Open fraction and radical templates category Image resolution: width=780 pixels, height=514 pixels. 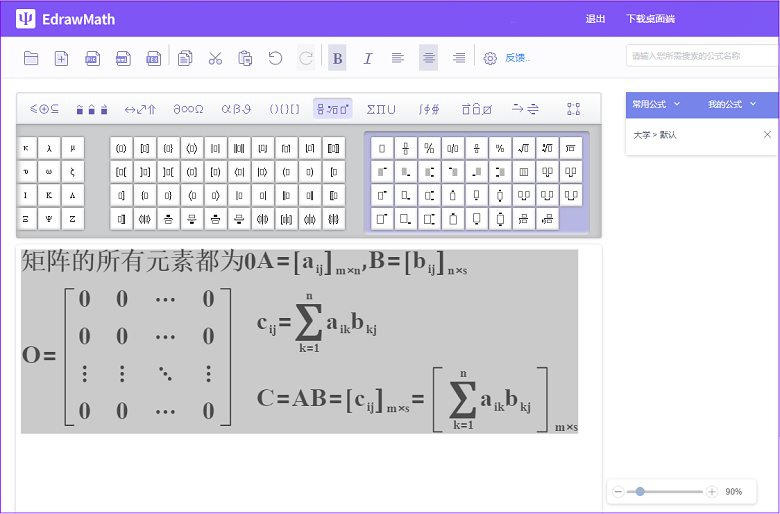coord(333,108)
